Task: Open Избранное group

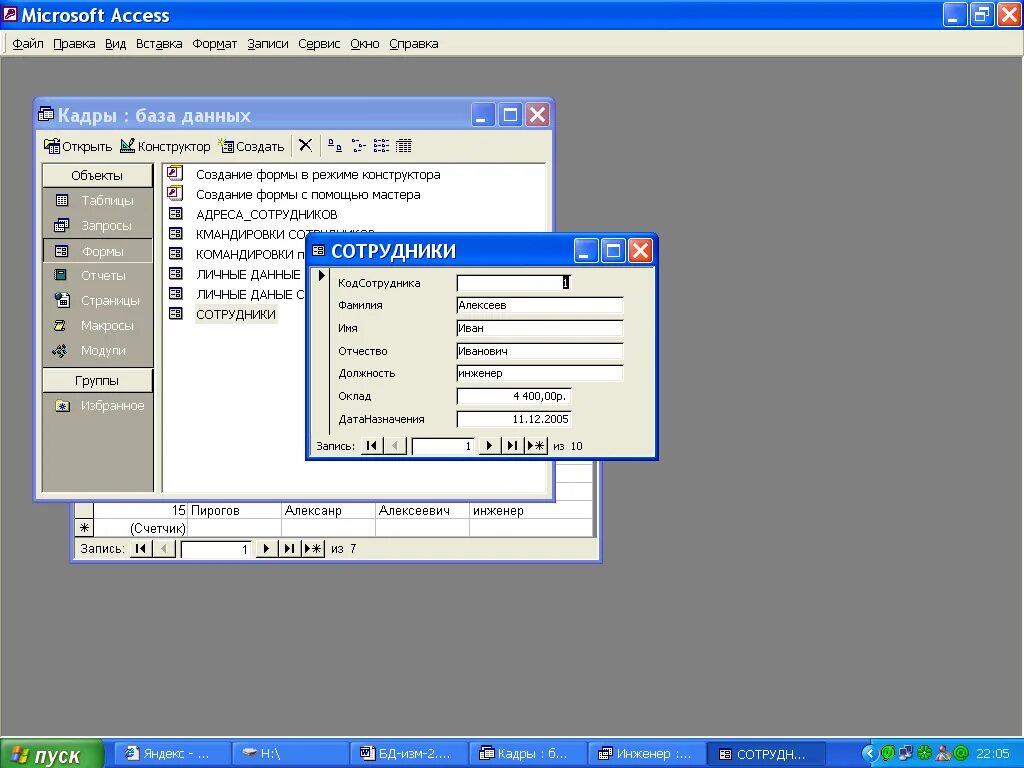Action: tap(97, 406)
